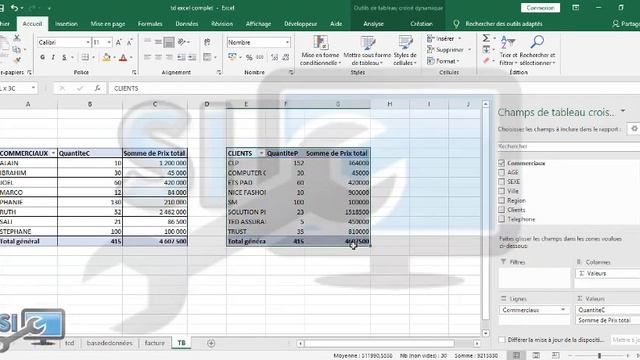Toggle underline formatting button

click(64, 58)
